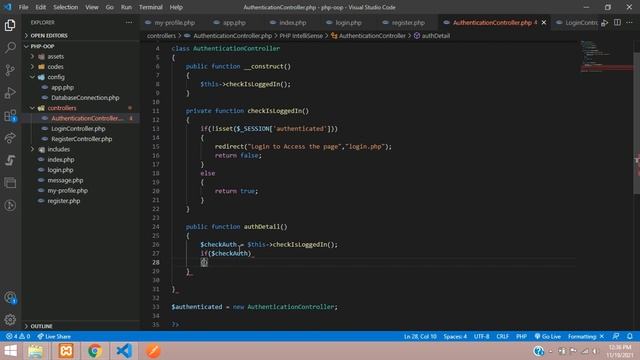
Task: Open XAMPP from the Windows taskbar
Action: coord(66,351)
